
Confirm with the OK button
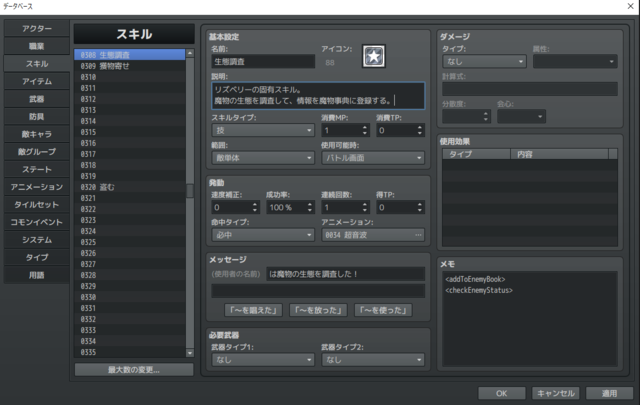[502, 393]
